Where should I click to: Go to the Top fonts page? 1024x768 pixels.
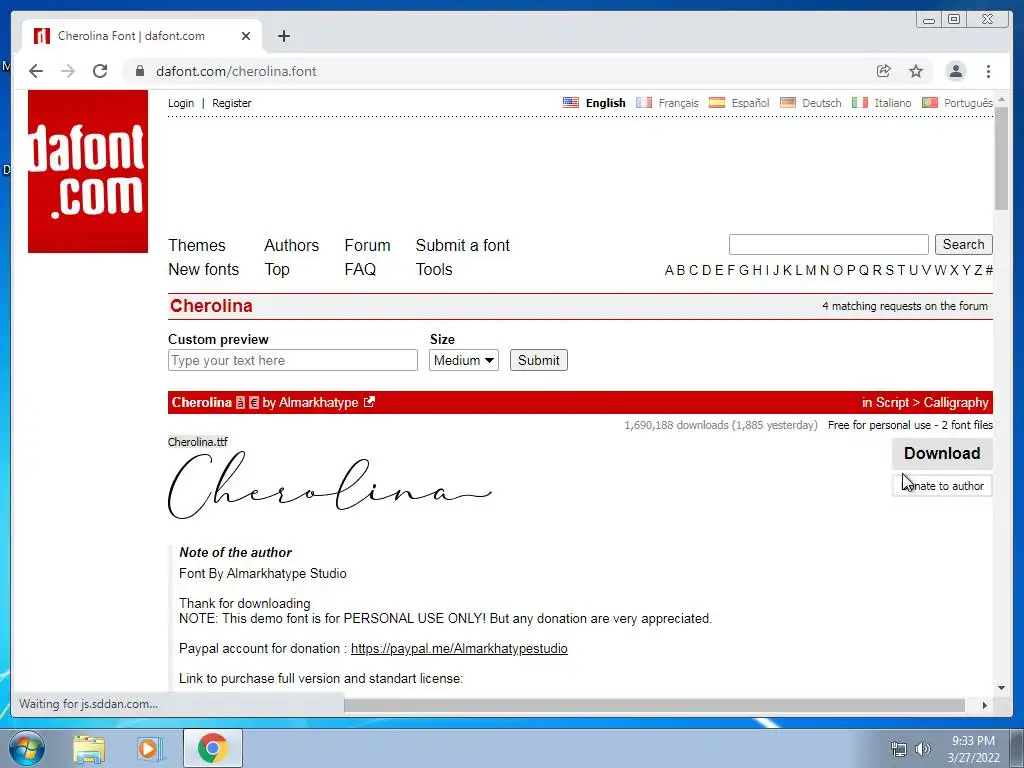click(x=277, y=270)
